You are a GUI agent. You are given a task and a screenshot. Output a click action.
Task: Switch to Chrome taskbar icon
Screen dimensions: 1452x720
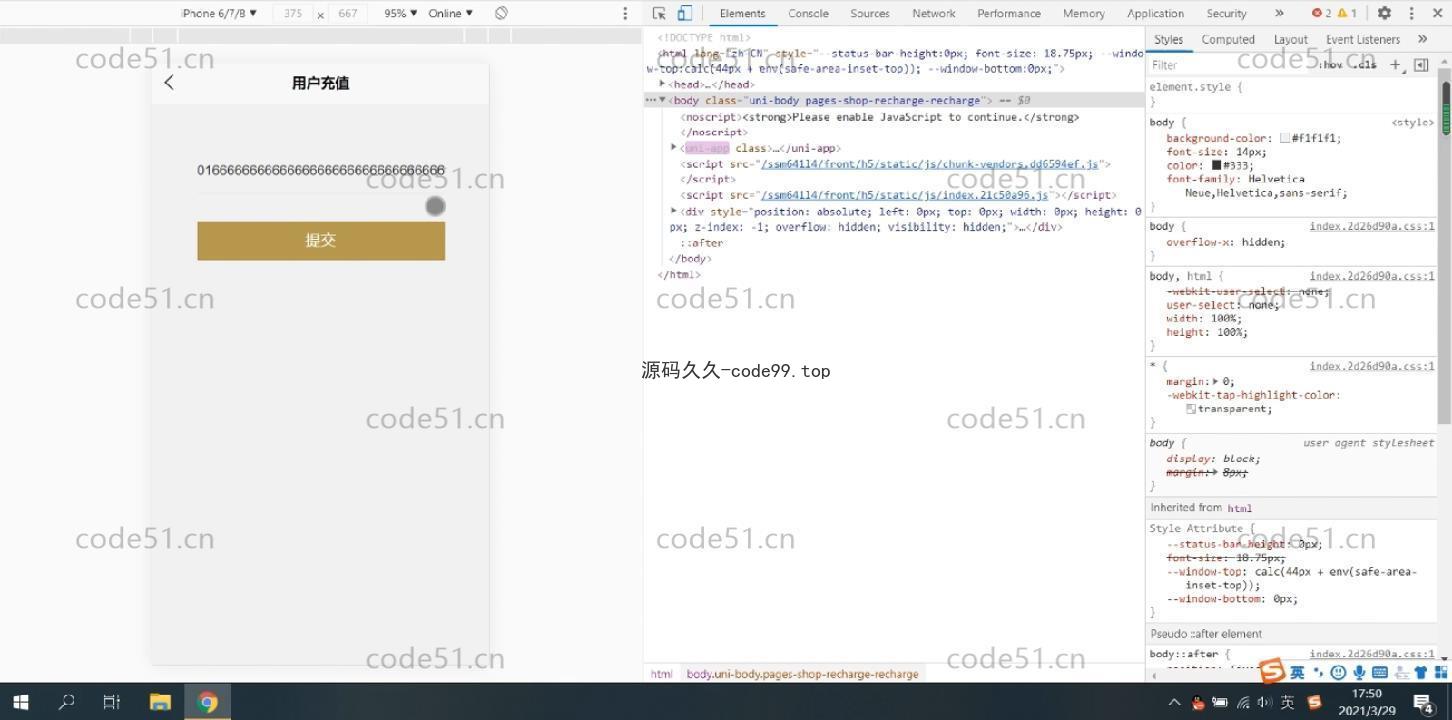[x=208, y=701]
